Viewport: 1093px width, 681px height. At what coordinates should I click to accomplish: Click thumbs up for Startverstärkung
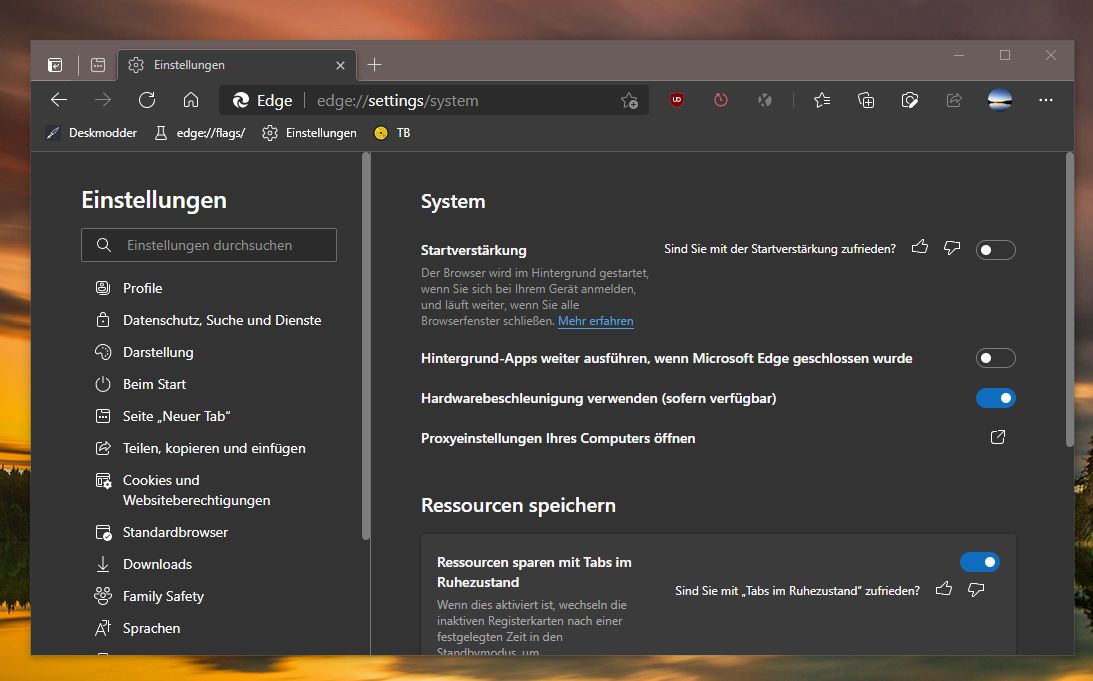920,248
